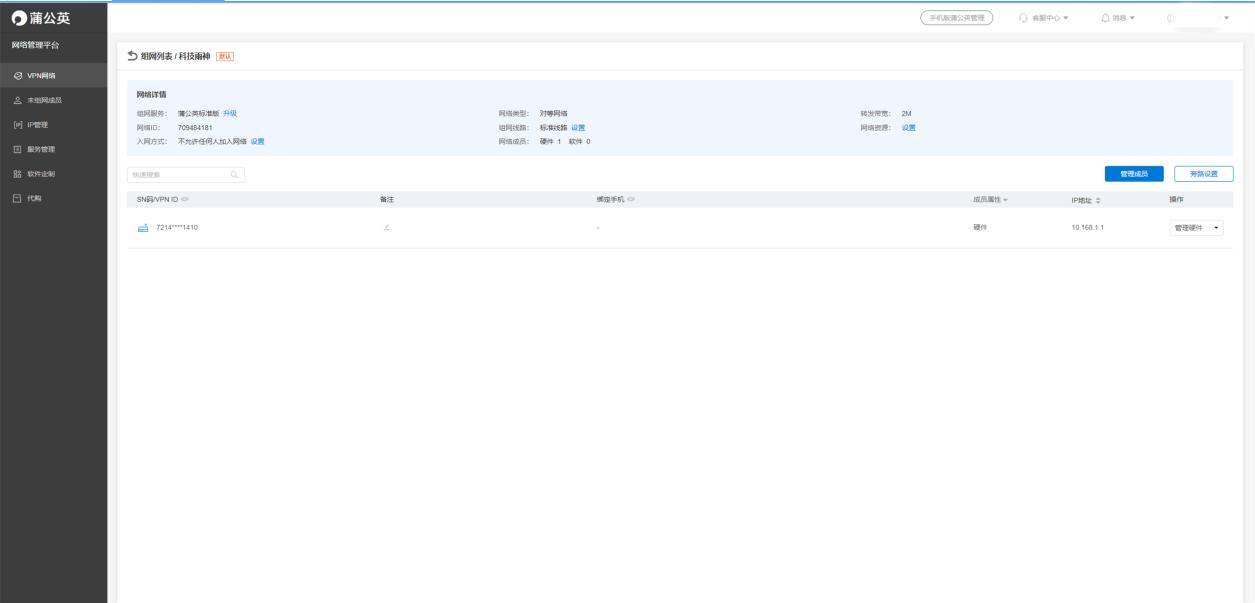Open 服务管理 in the sidebar
This screenshot has width=1255, height=603.
click(53, 149)
